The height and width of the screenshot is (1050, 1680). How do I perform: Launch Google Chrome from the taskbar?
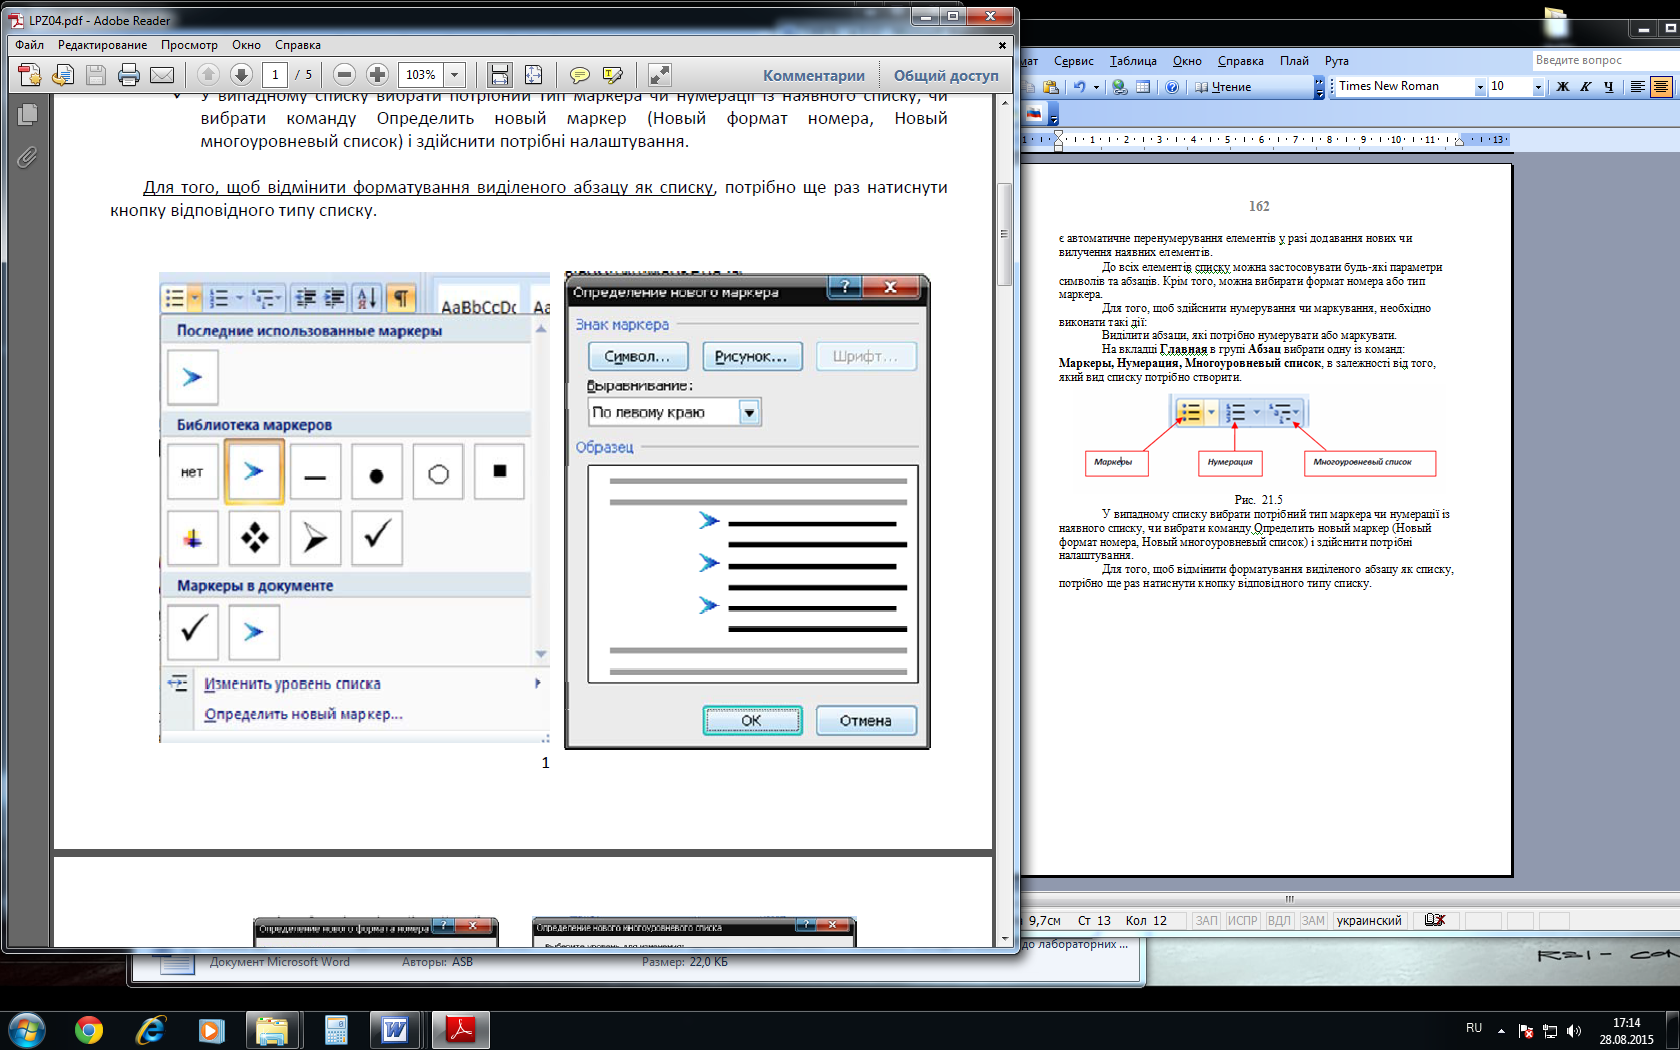click(89, 1030)
